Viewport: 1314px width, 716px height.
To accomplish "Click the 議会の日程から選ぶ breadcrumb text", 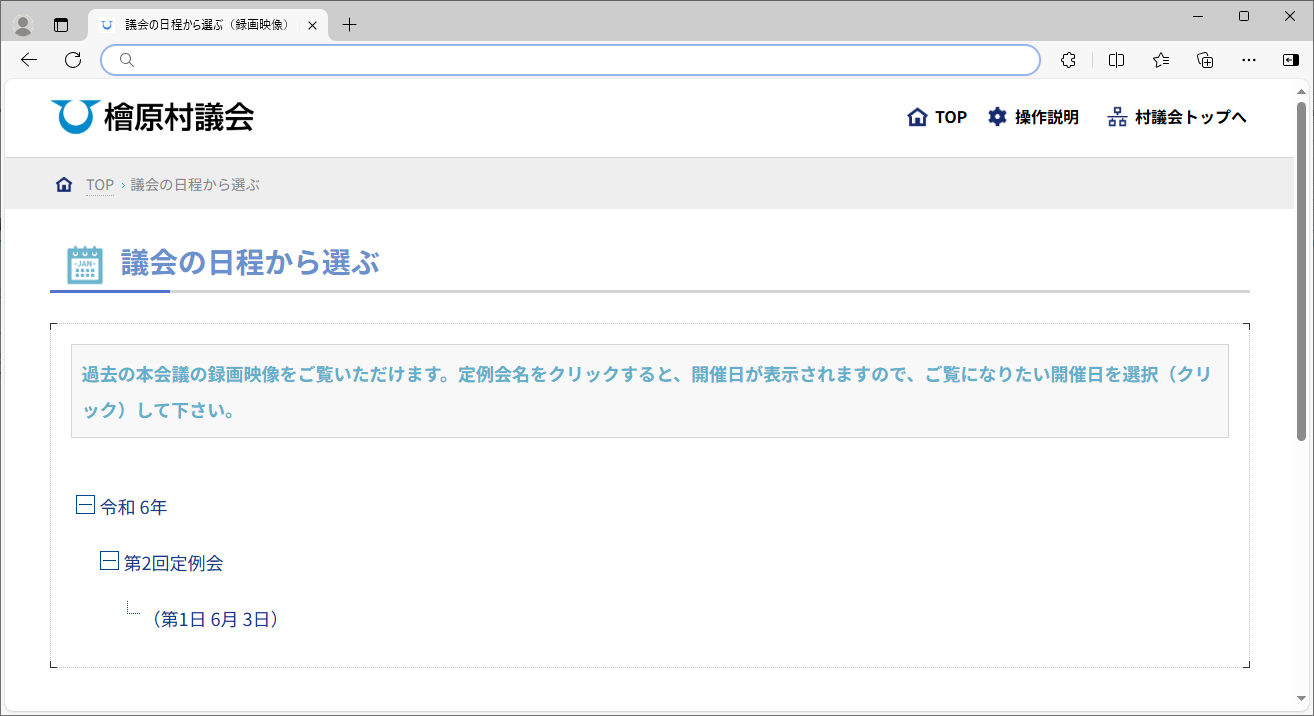I will point(195,185).
